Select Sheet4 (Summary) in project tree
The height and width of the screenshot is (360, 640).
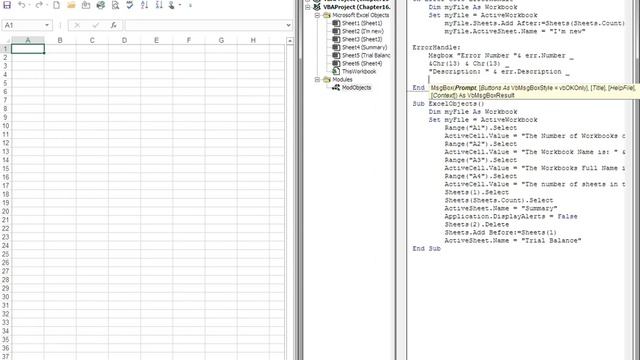coord(364,47)
